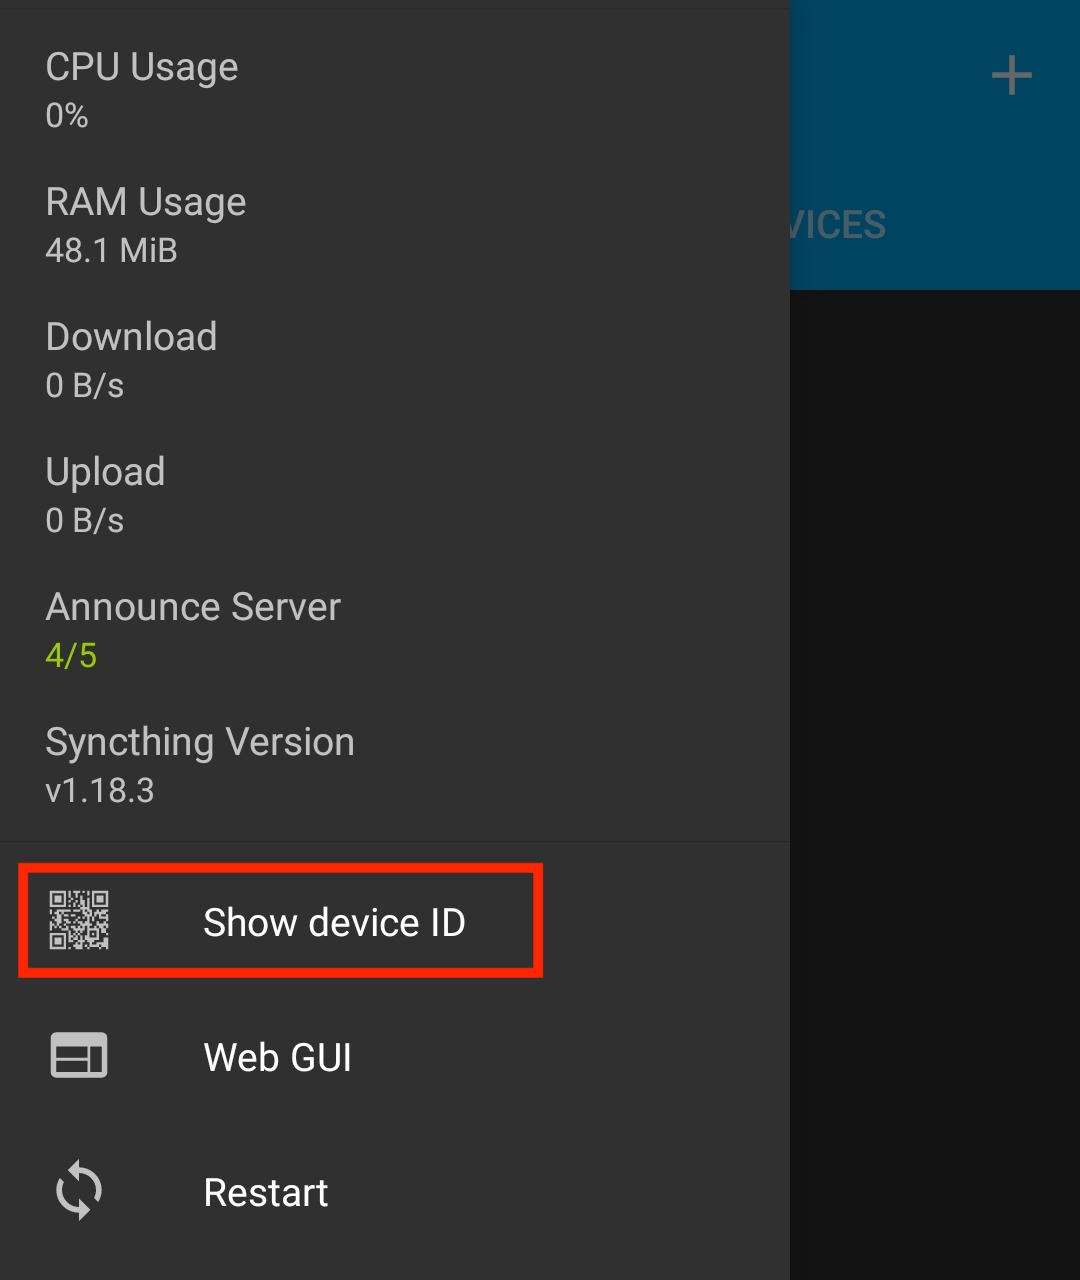Image resolution: width=1080 pixels, height=1280 pixels.
Task: Click the CPU usage 0% value
Action: tap(67, 116)
